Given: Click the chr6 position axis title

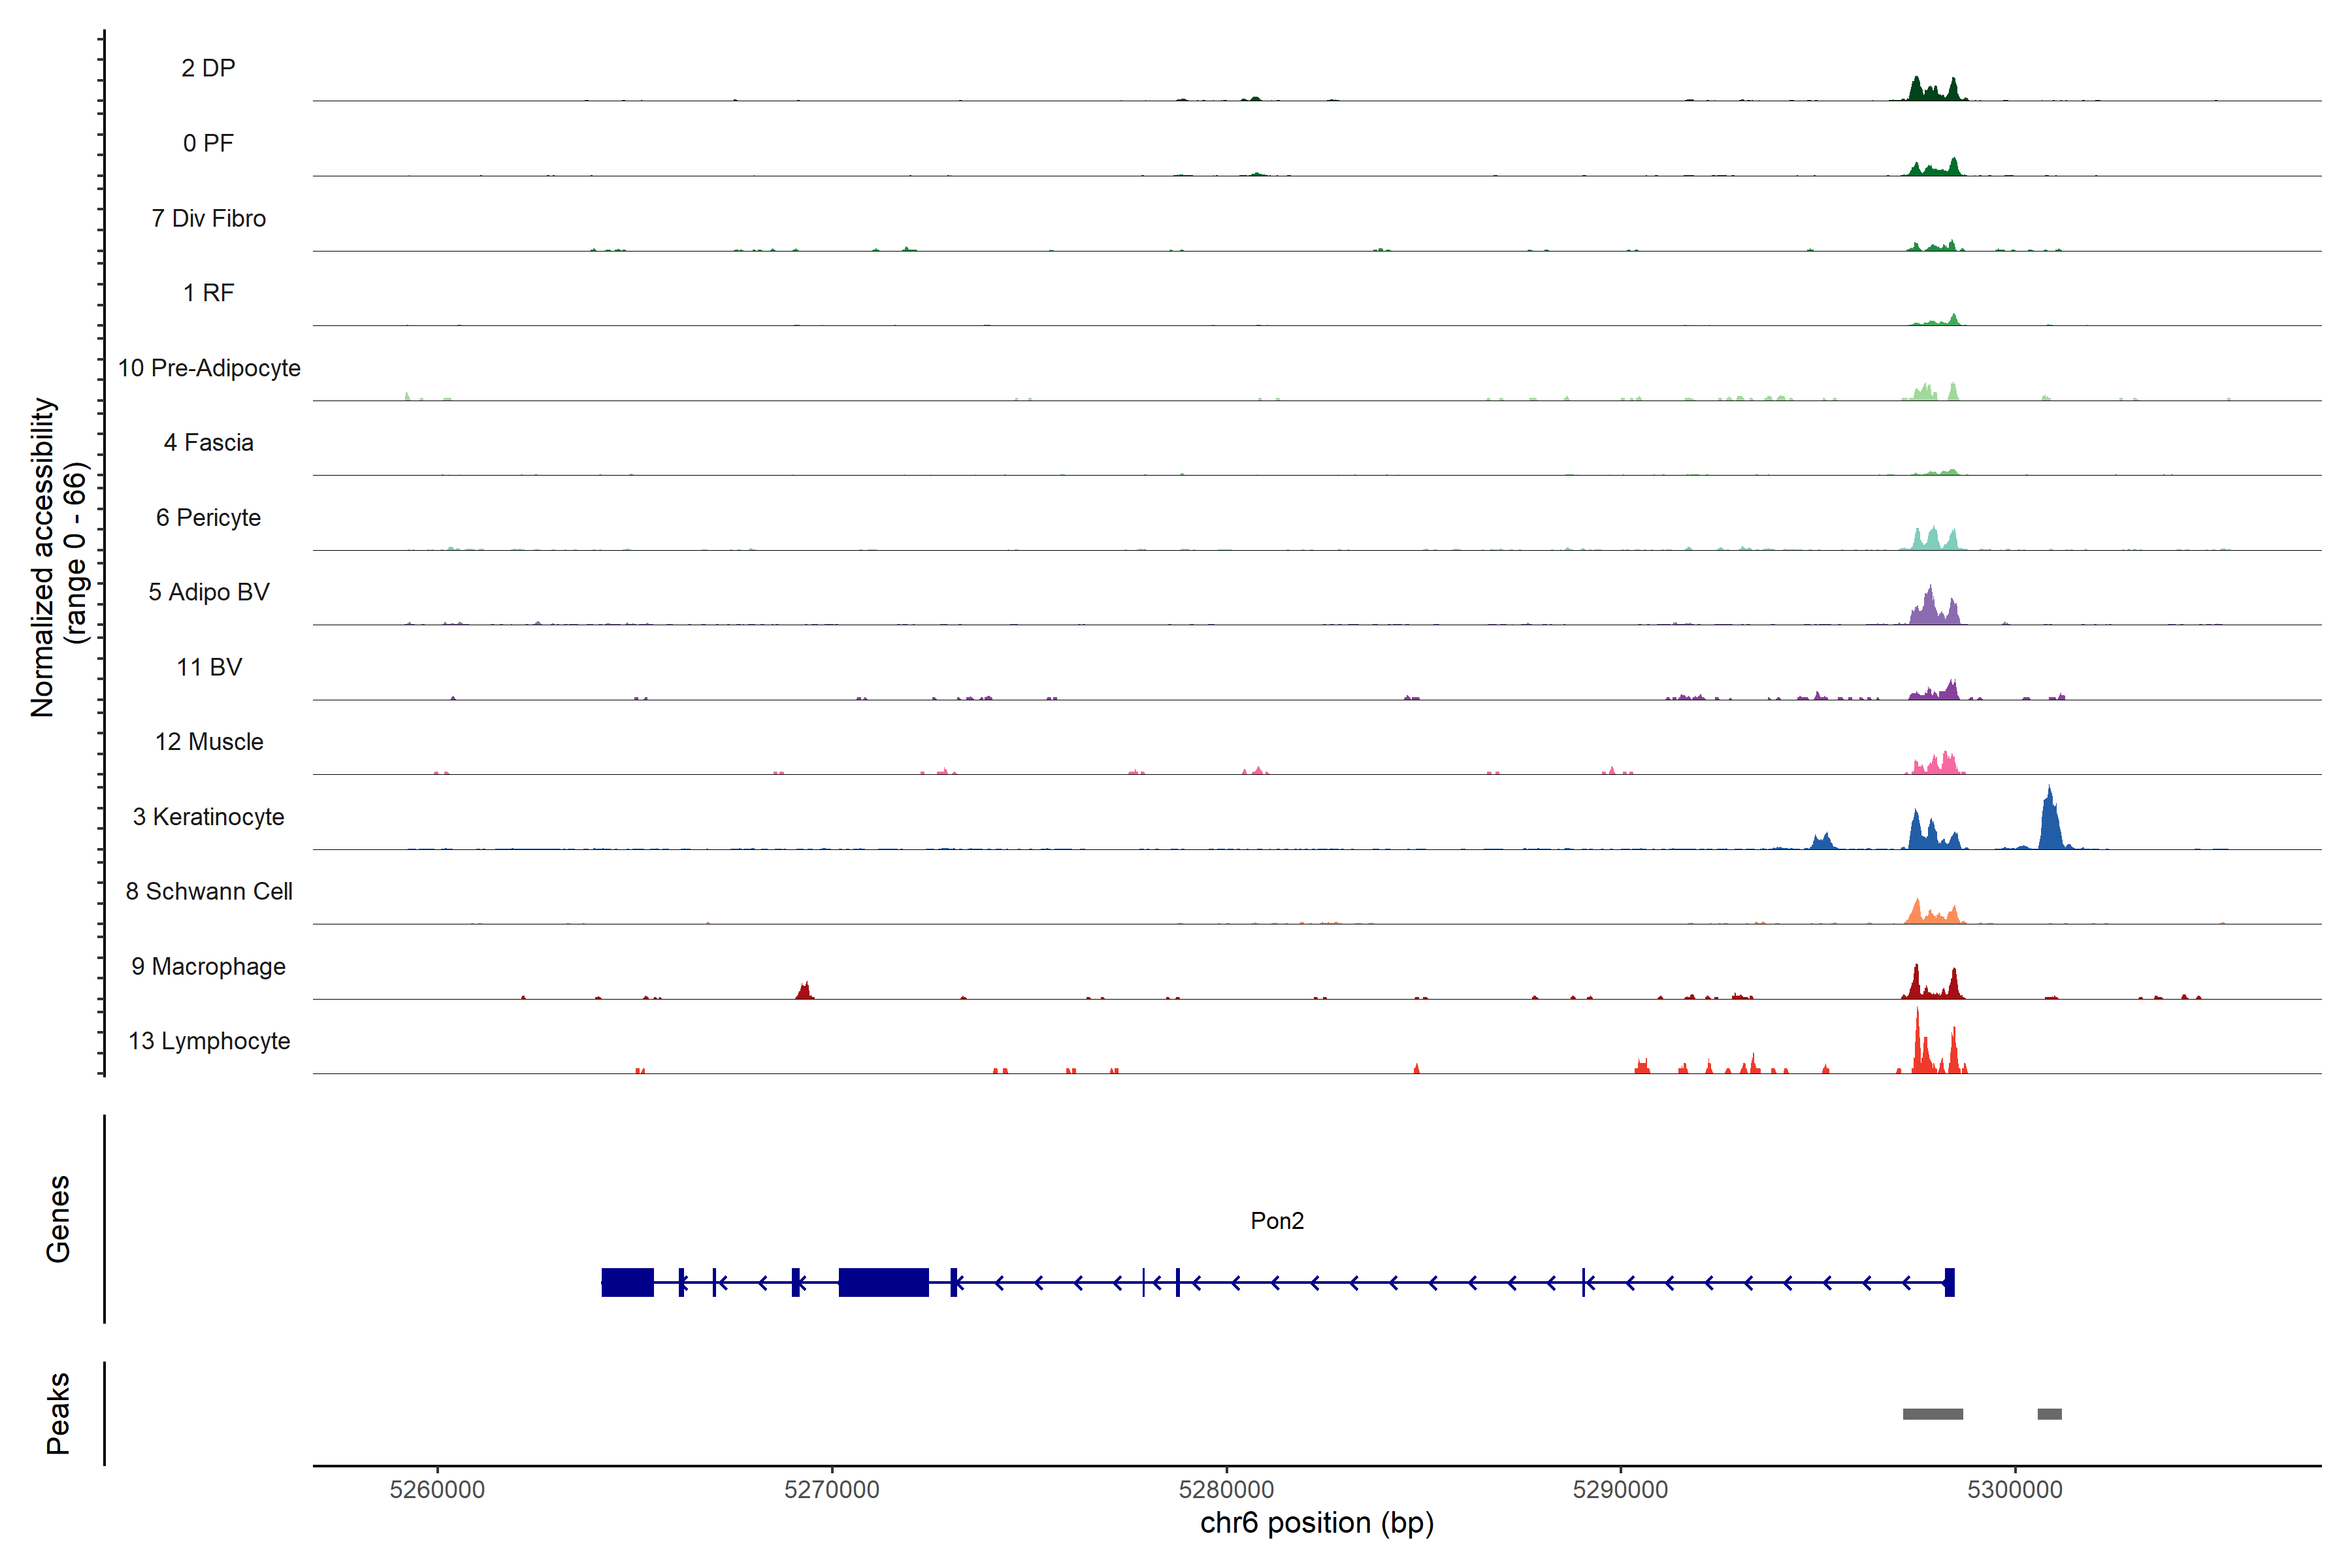Looking at the screenshot, I should [x=1316, y=1523].
